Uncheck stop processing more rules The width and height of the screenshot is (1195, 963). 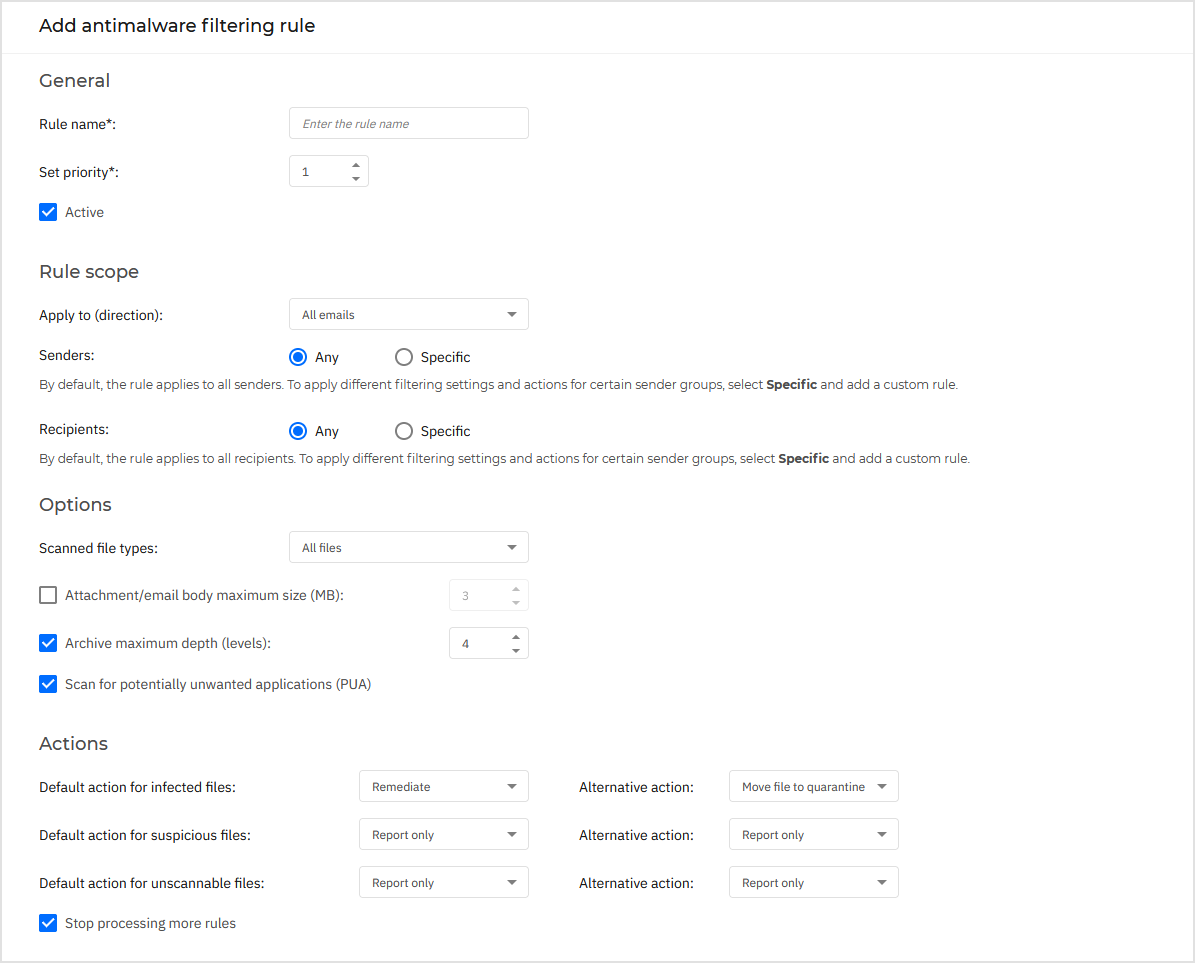point(47,922)
